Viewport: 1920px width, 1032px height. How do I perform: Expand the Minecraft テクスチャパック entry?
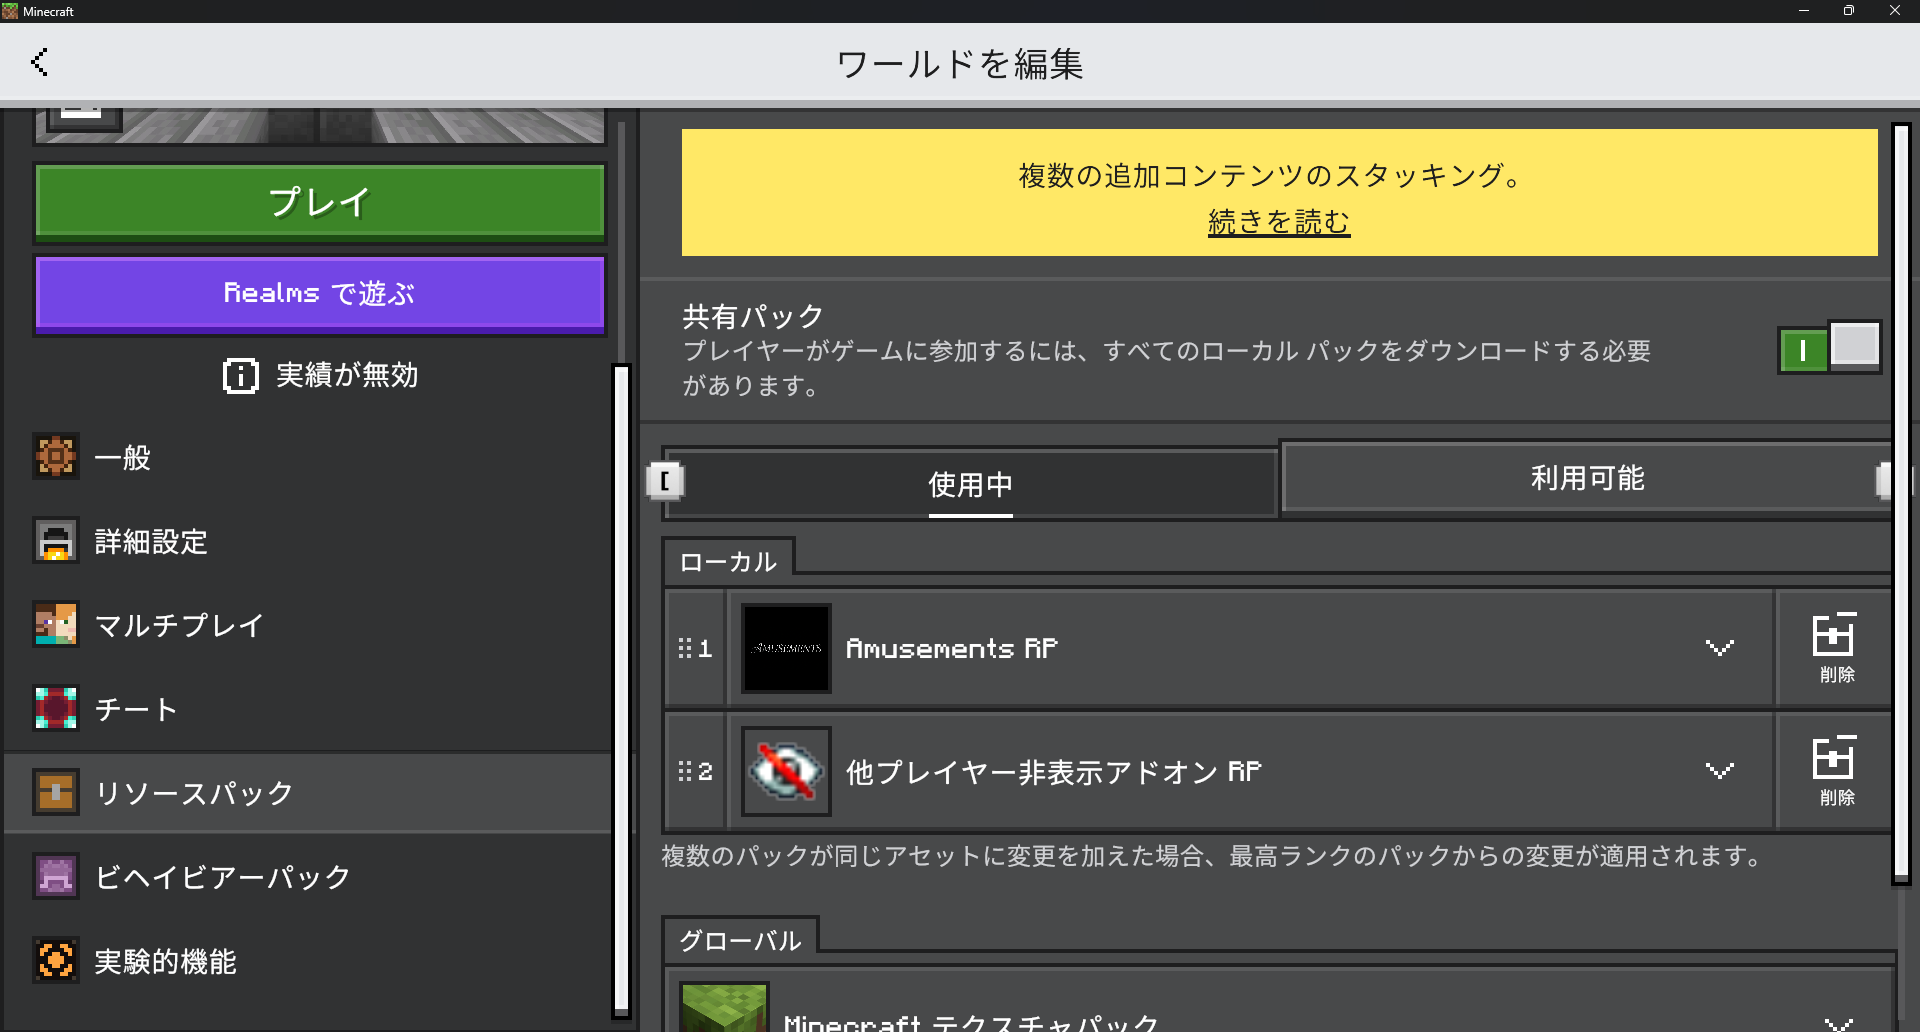click(x=1838, y=1022)
